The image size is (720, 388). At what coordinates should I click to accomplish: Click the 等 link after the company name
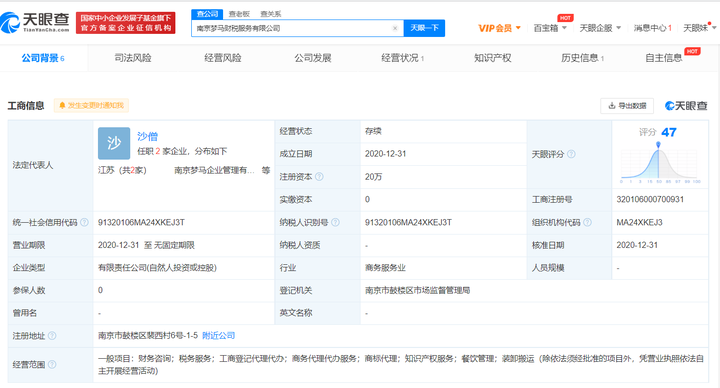pos(266,170)
